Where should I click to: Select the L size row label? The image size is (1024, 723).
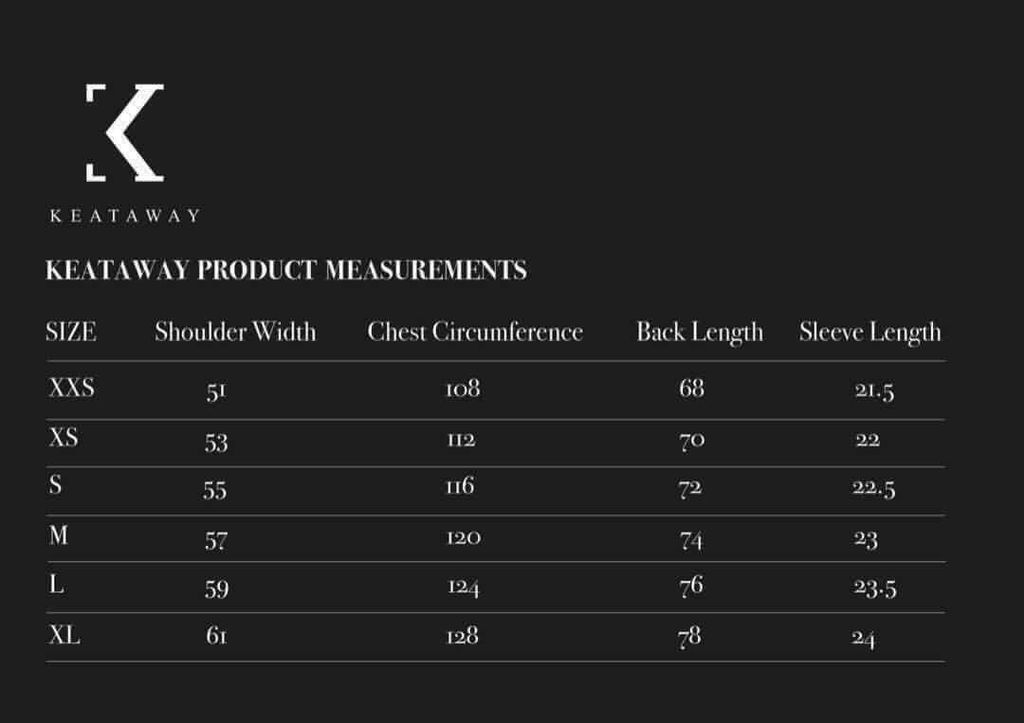[x=57, y=583]
